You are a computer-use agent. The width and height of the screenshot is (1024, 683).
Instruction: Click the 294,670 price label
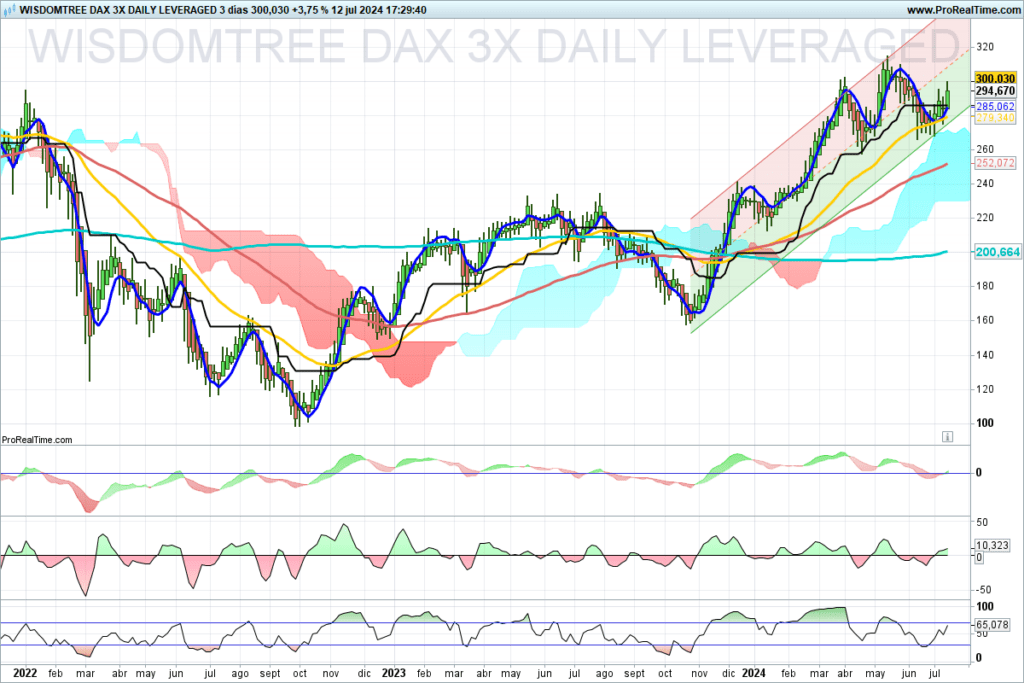tap(995, 91)
